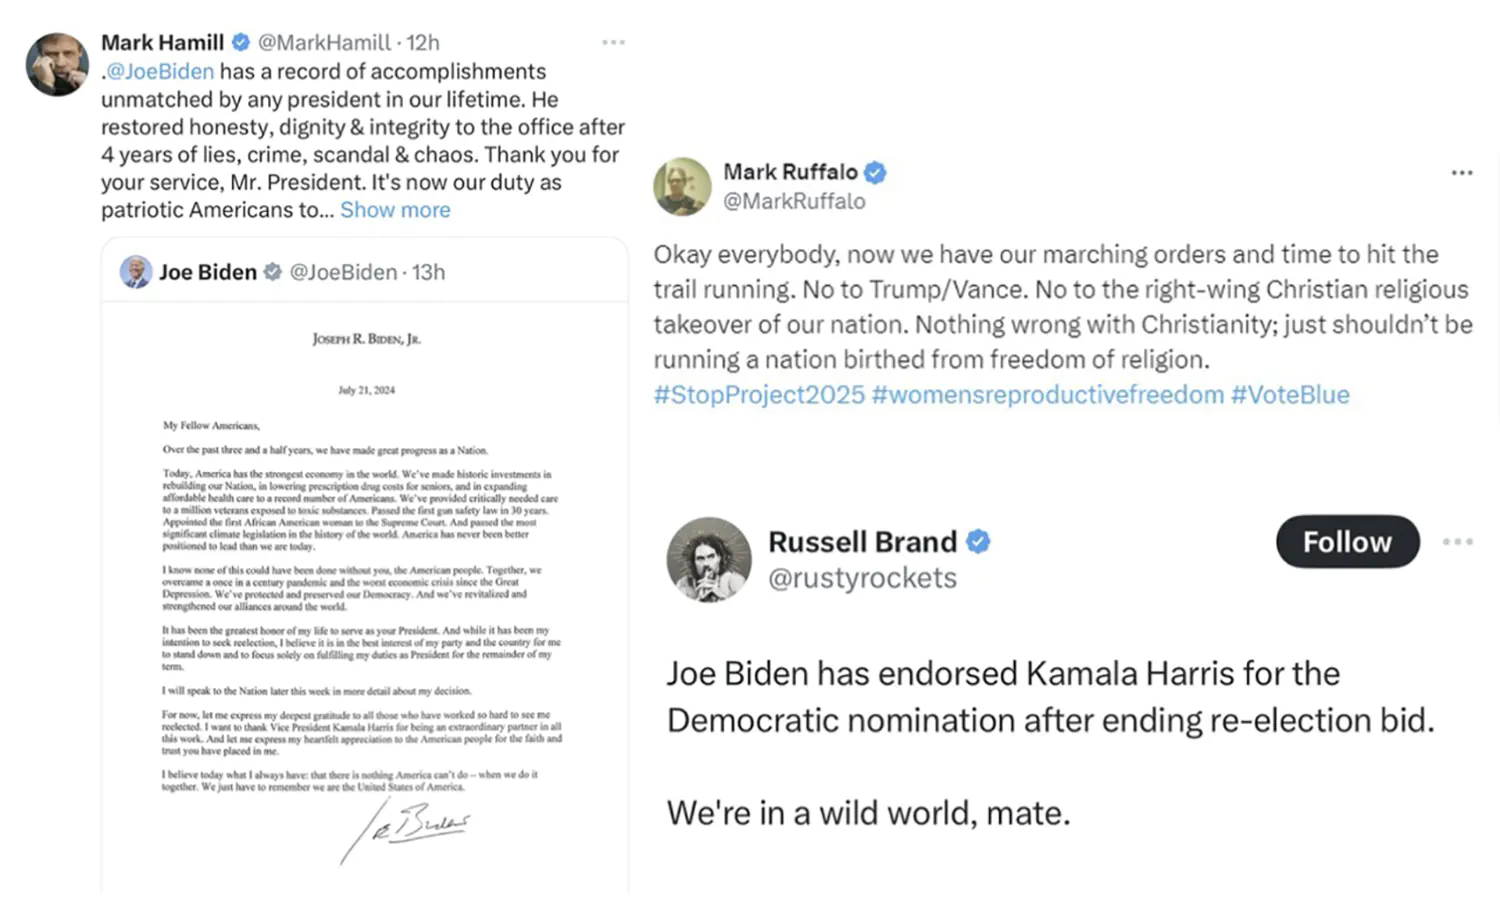Click Joe Biden's gray verified badge
The height and width of the screenshot is (900, 1500).
pos(272,272)
